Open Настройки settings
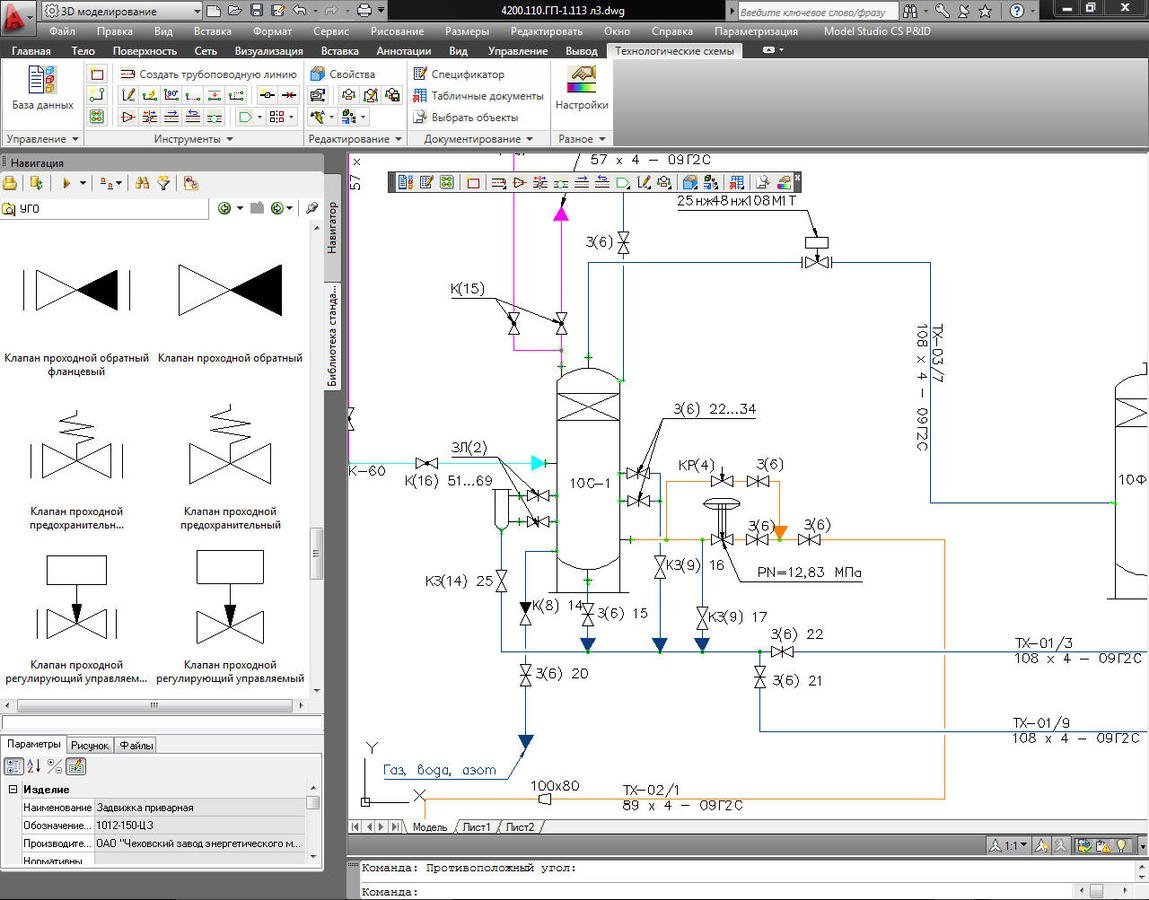 click(x=582, y=88)
